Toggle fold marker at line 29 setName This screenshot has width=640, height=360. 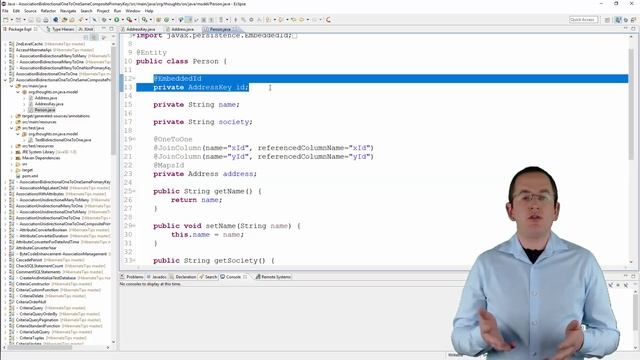tap(134, 226)
